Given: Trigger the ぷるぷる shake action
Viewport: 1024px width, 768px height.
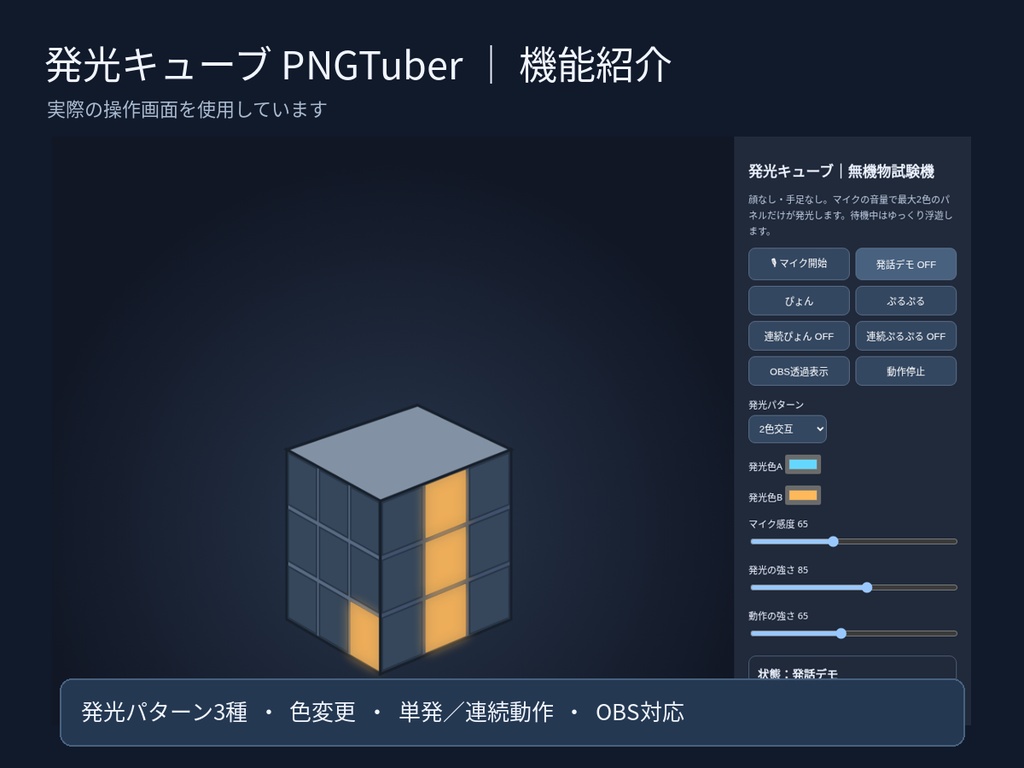Looking at the screenshot, I should pos(906,301).
